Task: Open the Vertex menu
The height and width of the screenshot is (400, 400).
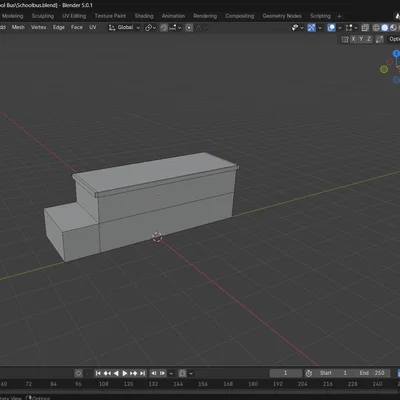Action: coord(39,27)
